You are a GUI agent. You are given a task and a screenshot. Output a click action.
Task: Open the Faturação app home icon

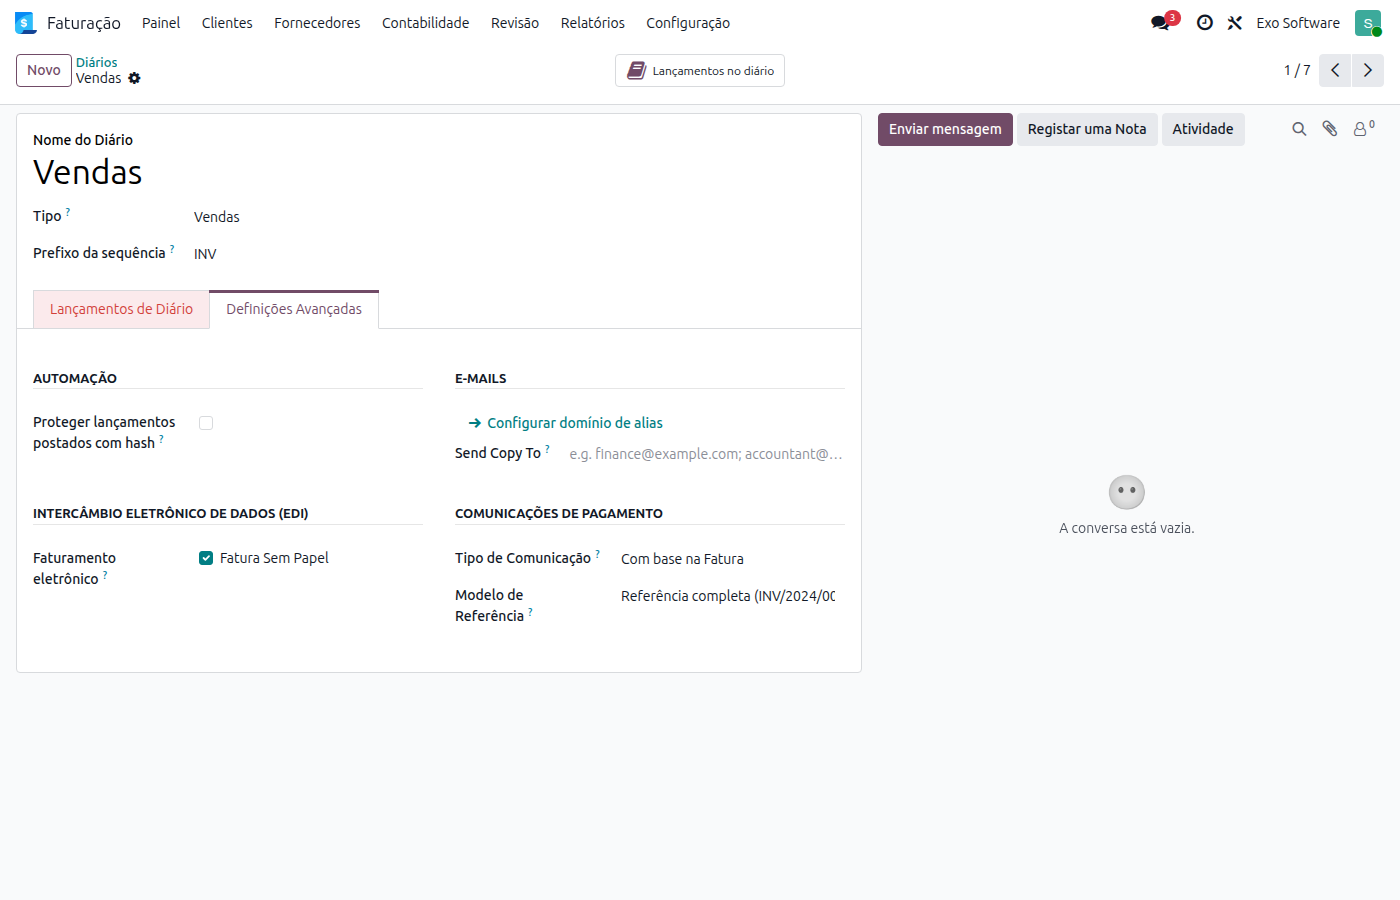click(25, 23)
